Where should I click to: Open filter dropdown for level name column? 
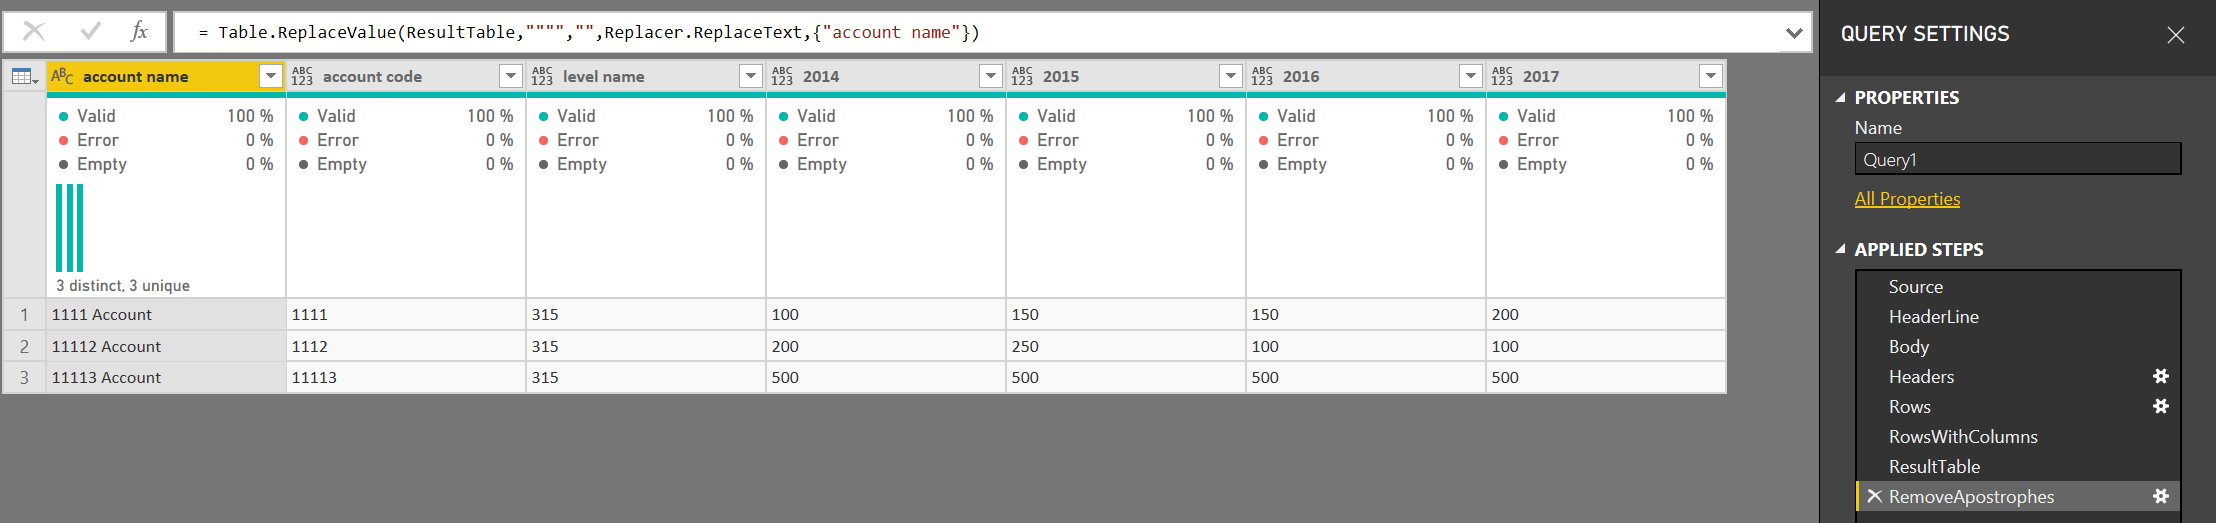751,76
